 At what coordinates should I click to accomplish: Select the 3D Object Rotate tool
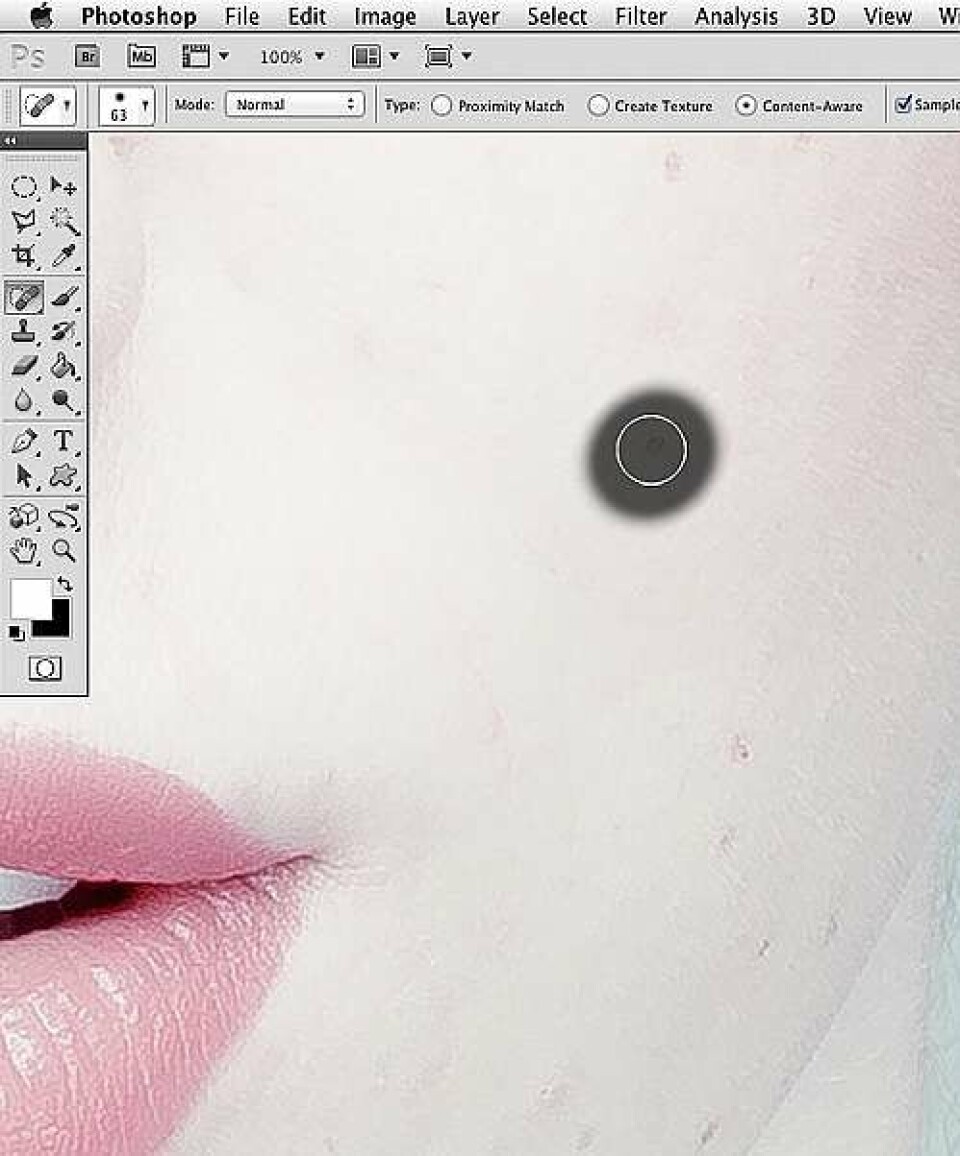click(24, 517)
